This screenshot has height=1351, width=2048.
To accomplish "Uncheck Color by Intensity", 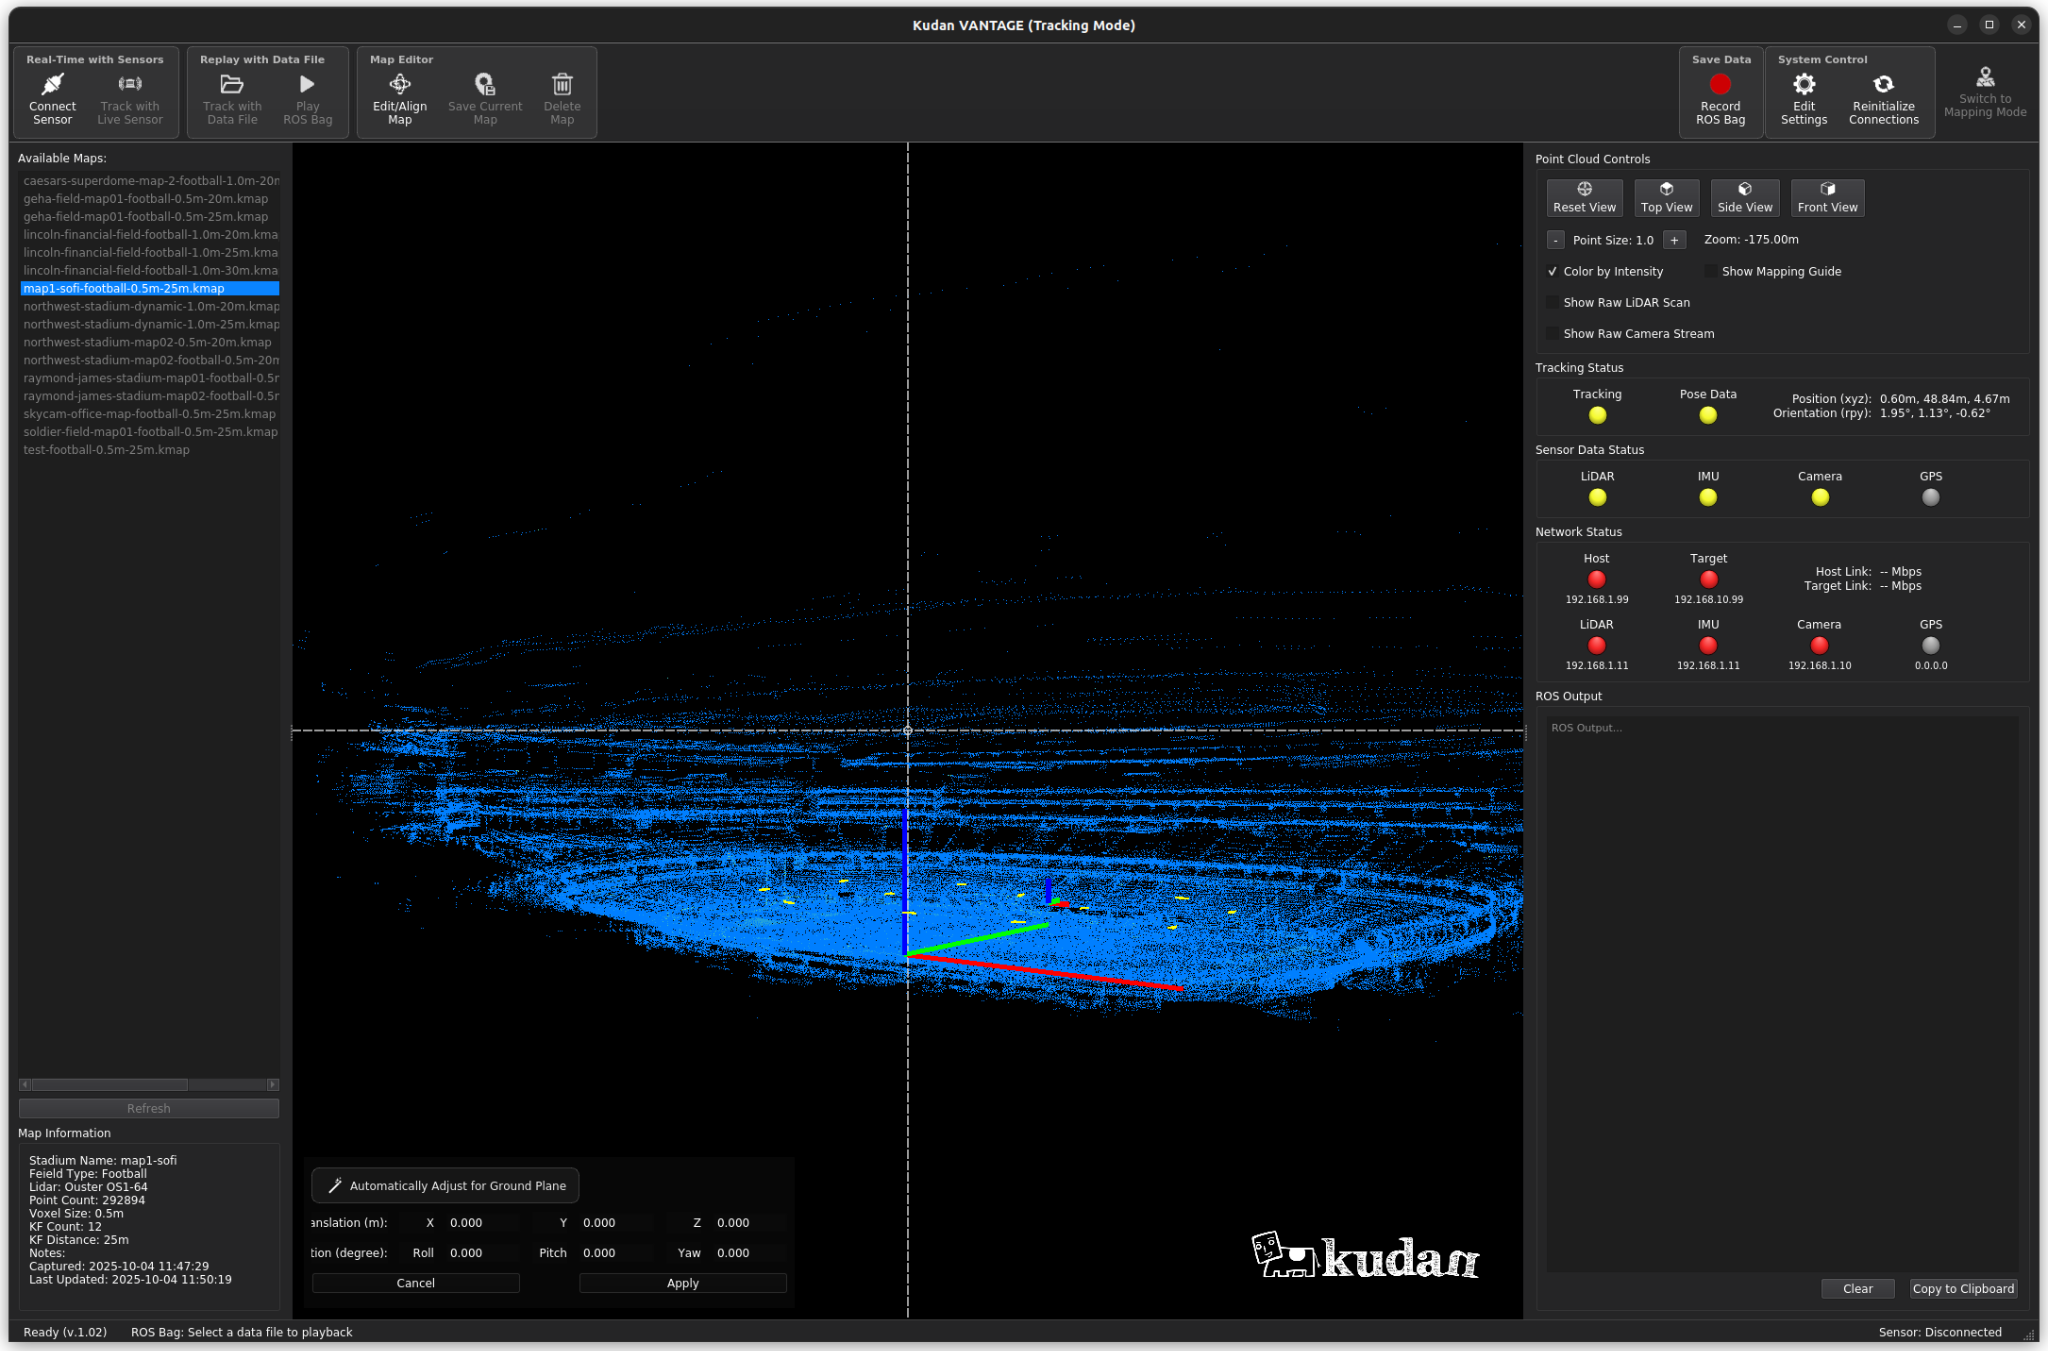I will (1552, 272).
